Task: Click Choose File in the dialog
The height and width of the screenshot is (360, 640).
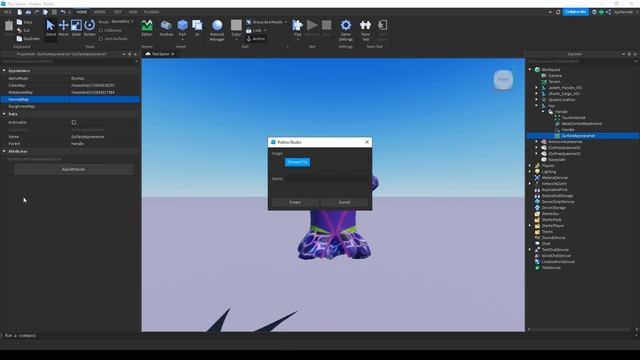Action: point(298,162)
